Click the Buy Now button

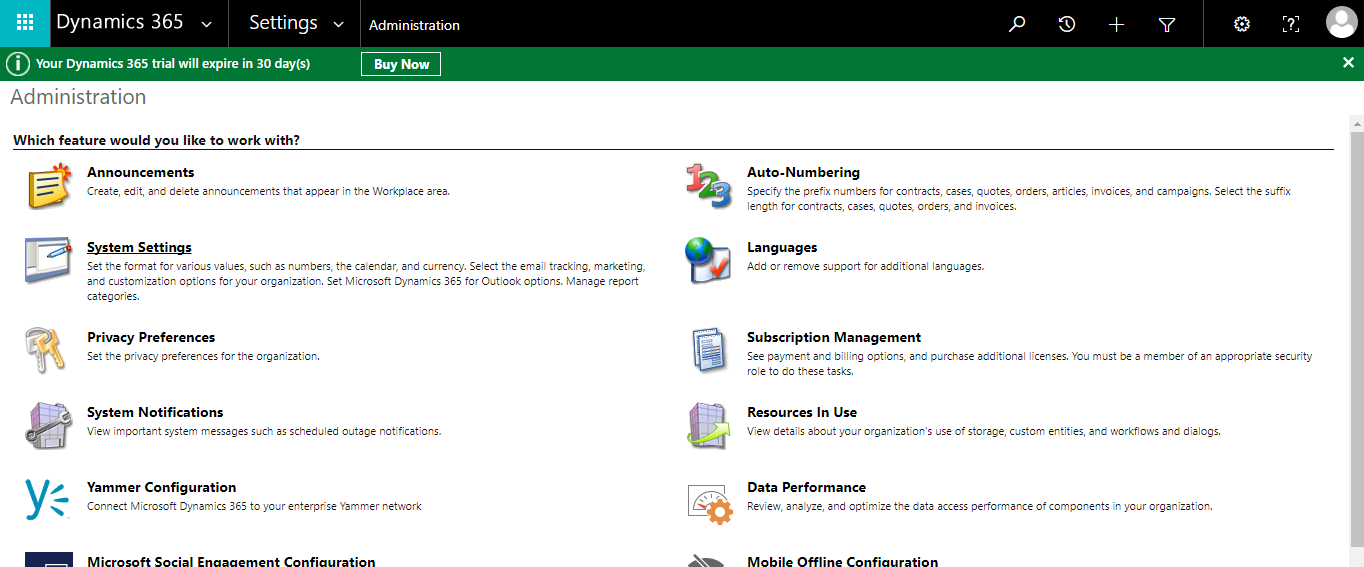pos(401,64)
